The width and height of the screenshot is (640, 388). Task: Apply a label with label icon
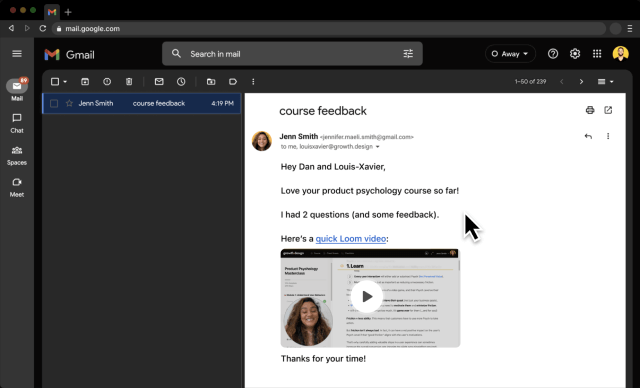tap(233, 82)
